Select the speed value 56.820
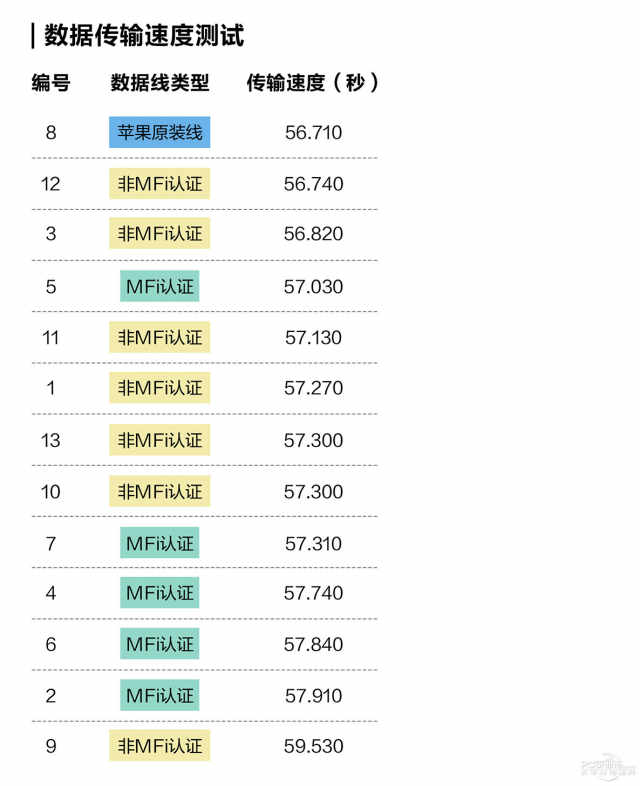Image resolution: width=640 pixels, height=786 pixels. pyautogui.click(x=313, y=234)
